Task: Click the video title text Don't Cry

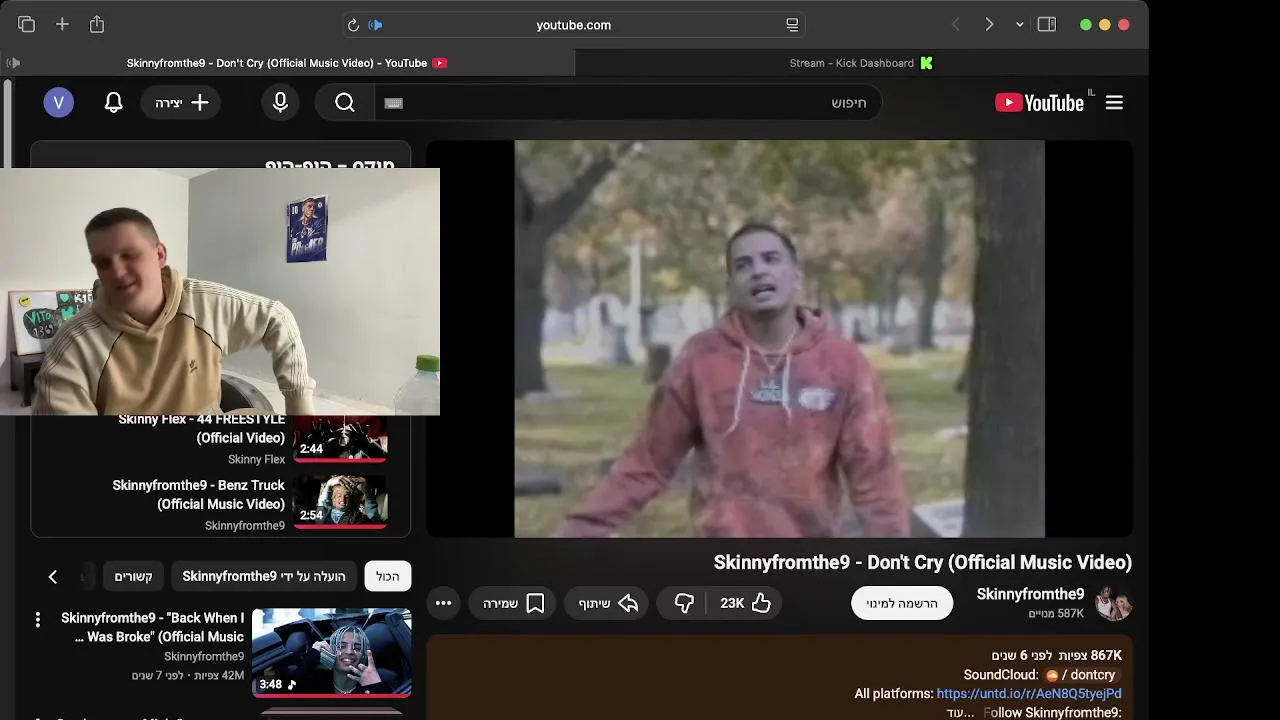Action: point(923,562)
